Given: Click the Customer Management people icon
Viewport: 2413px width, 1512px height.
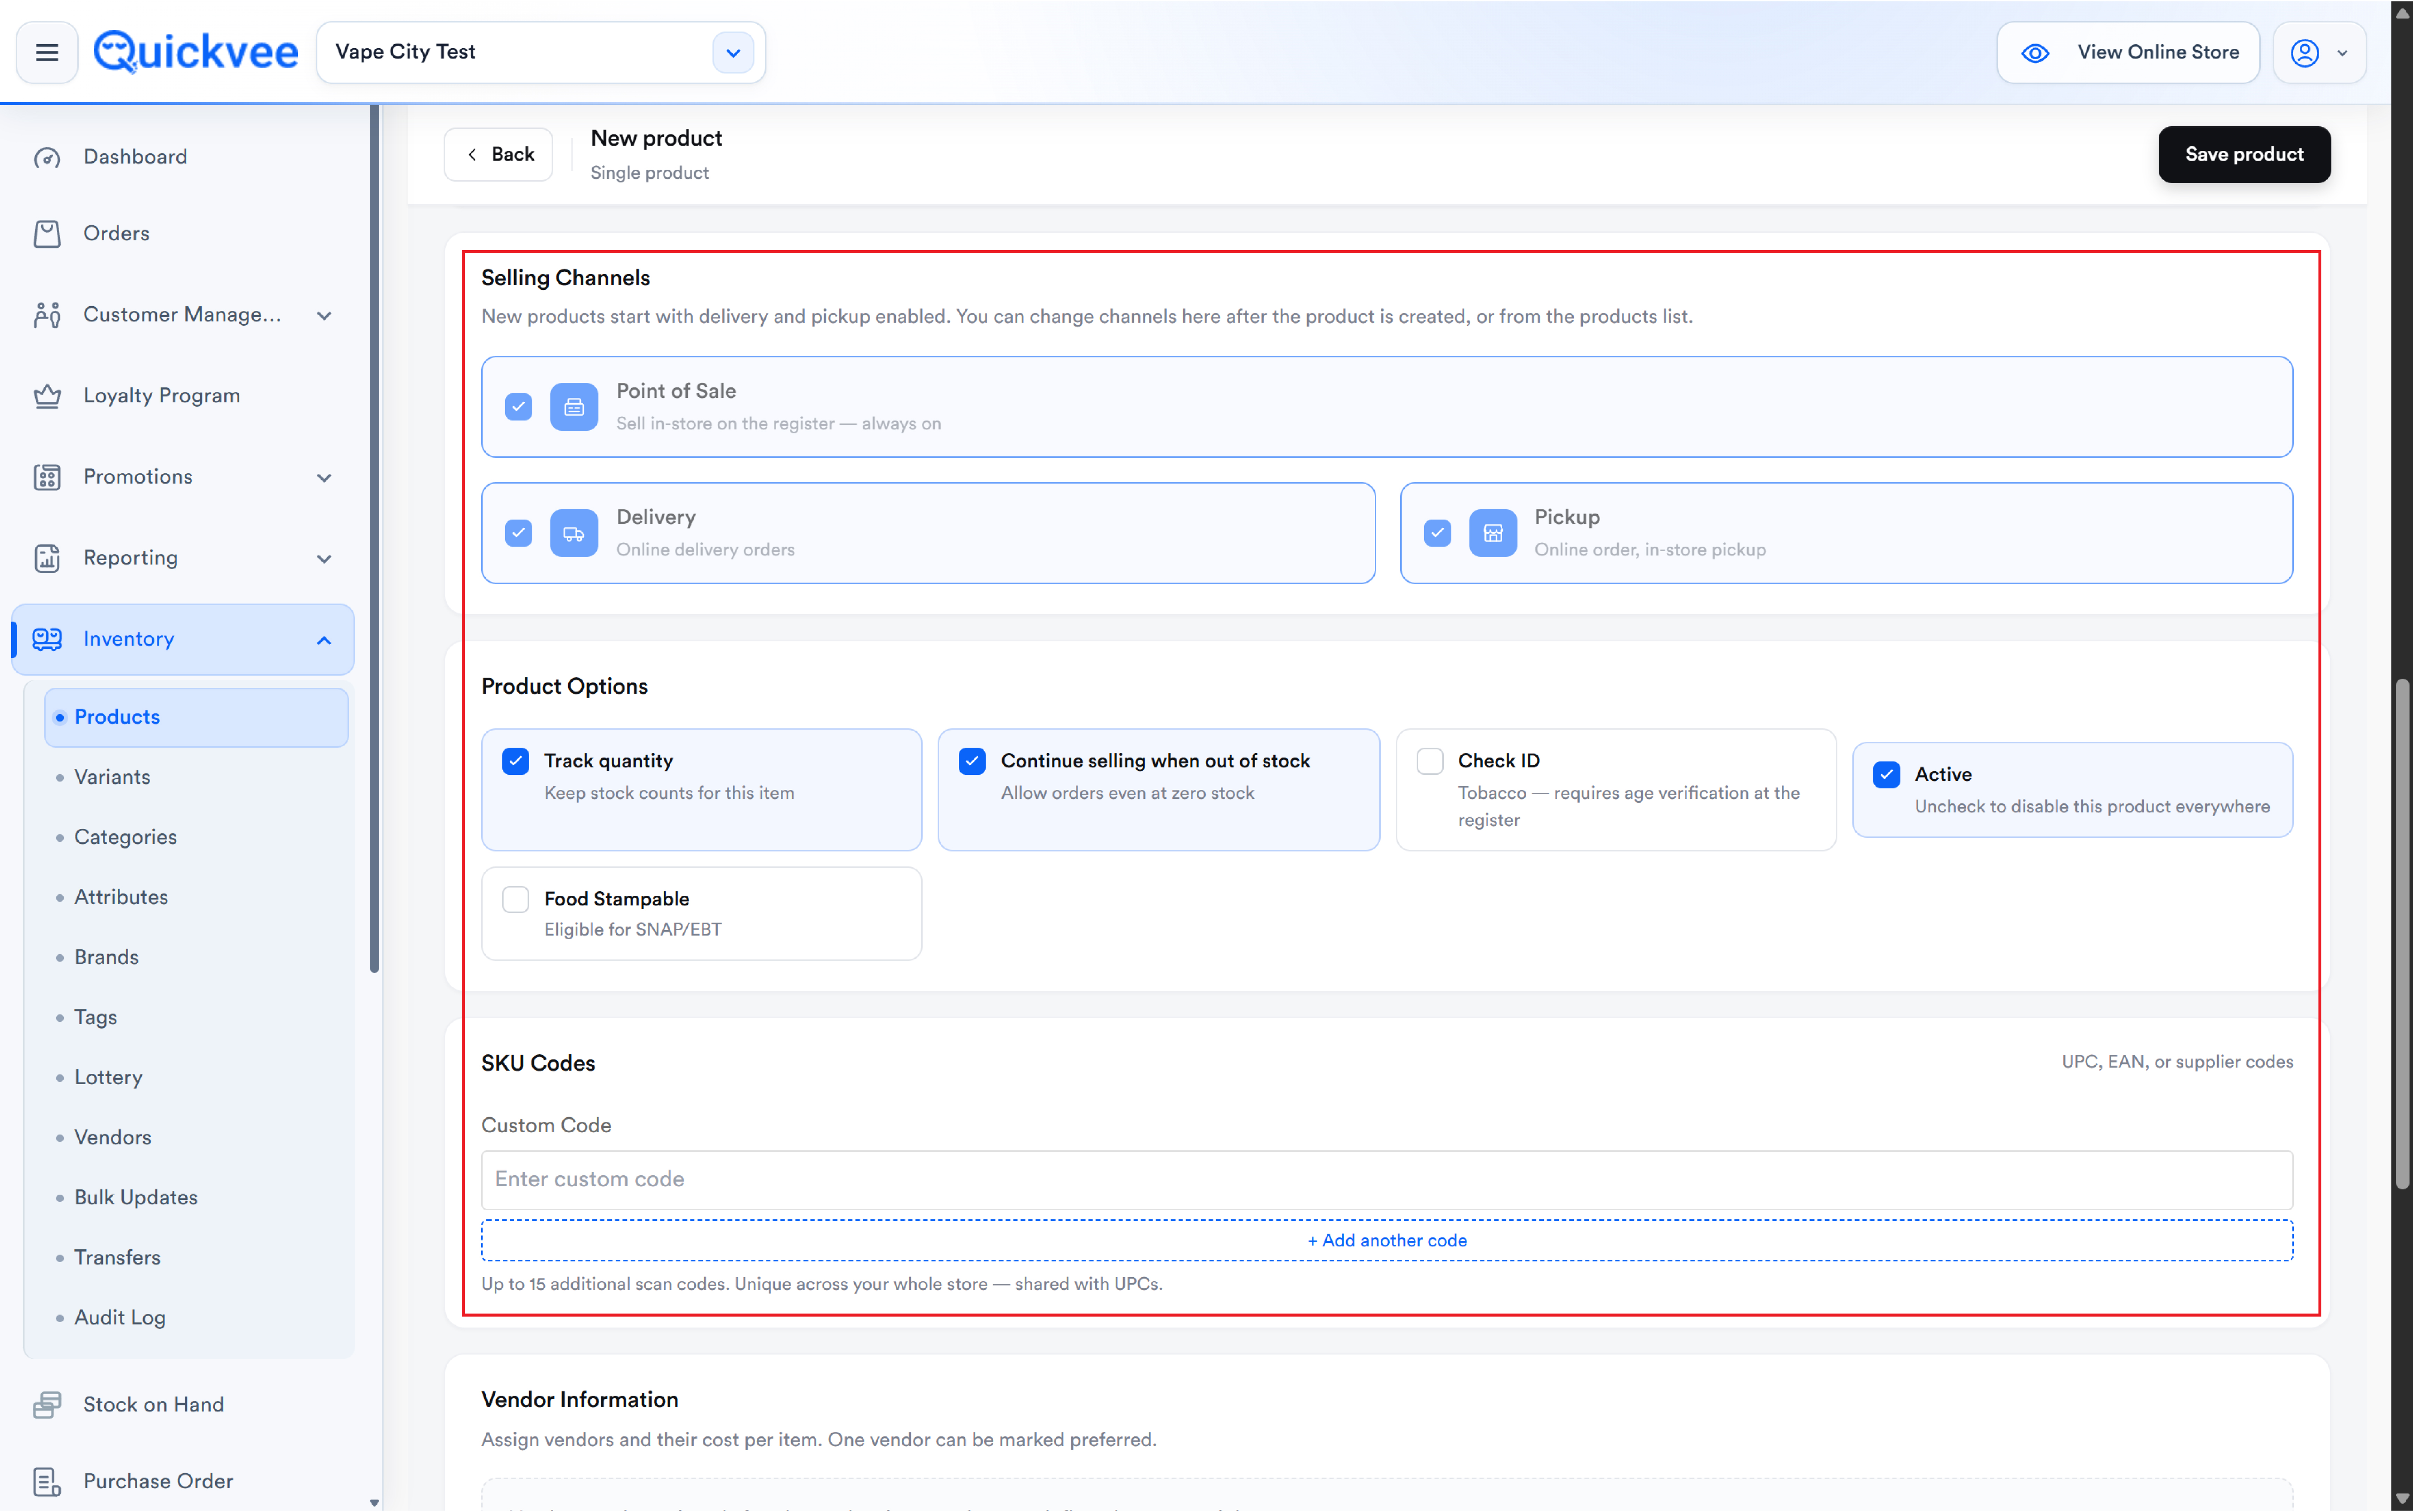Looking at the screenshot, I should [x=47, y=315].
